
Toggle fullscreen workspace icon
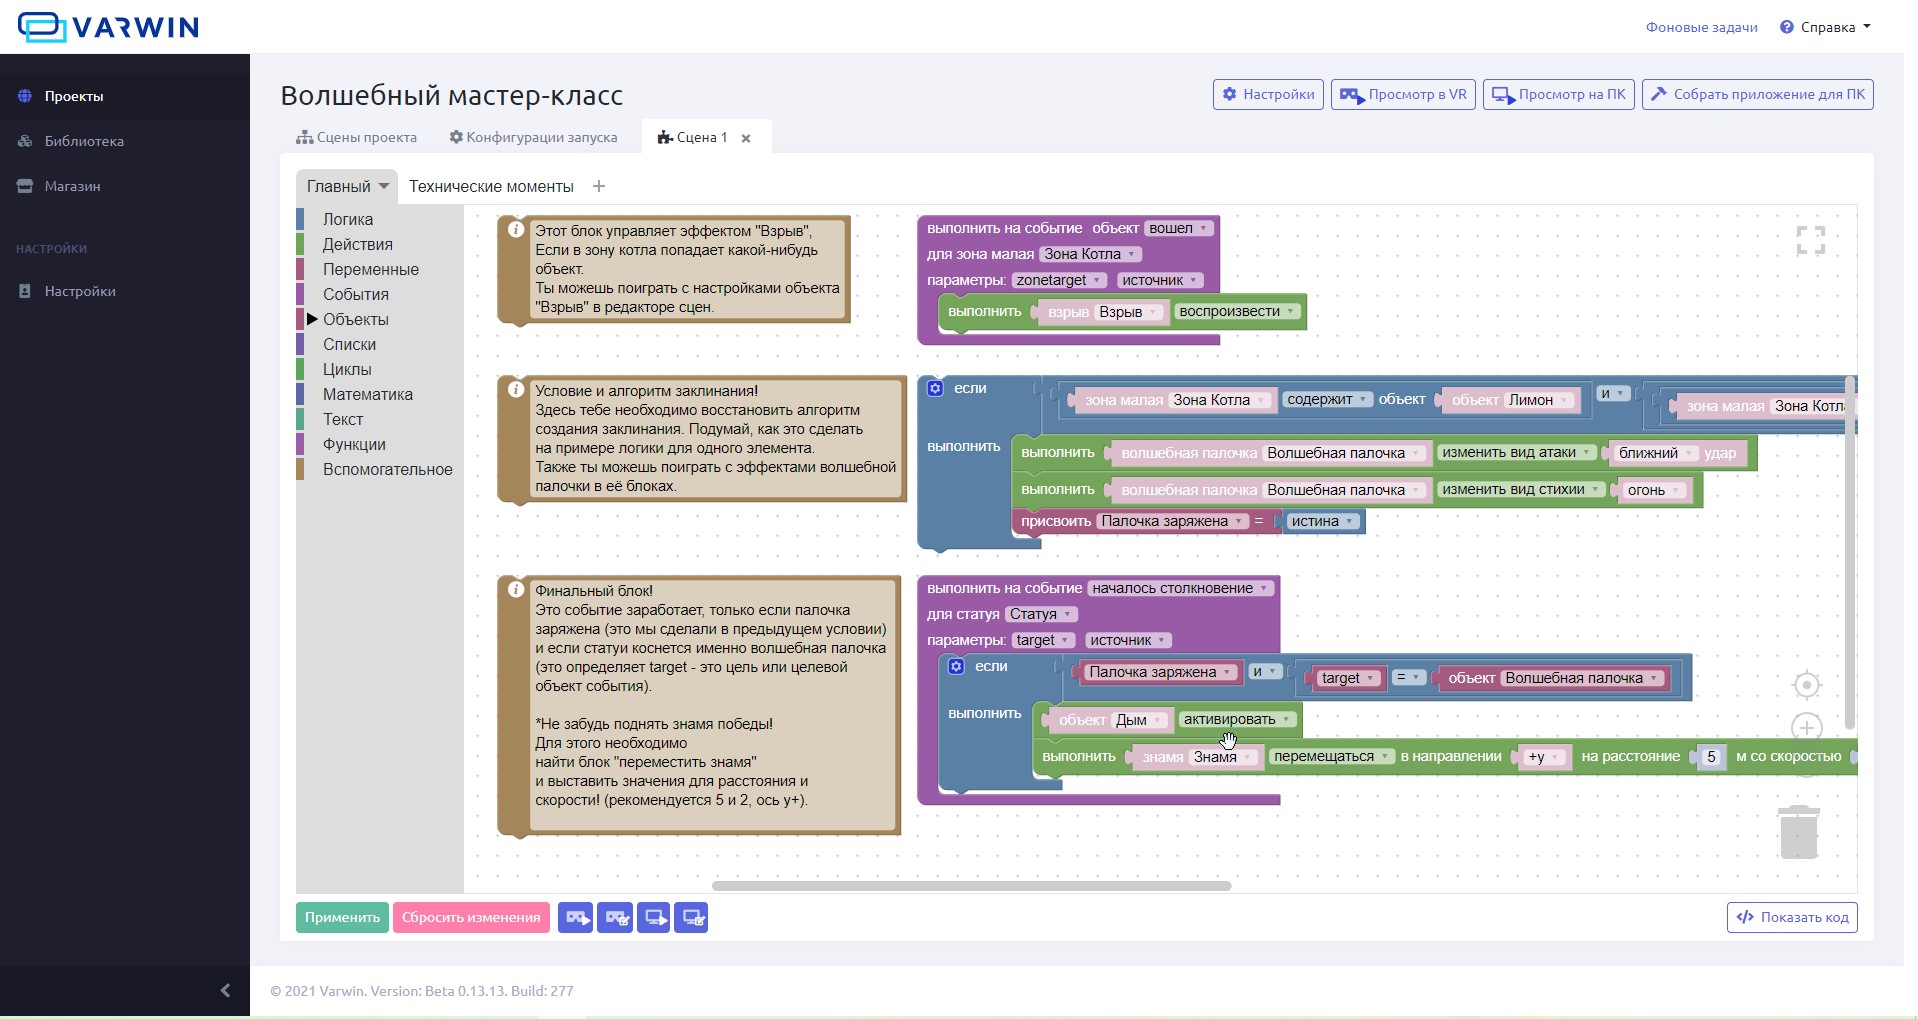(1810, 240)
